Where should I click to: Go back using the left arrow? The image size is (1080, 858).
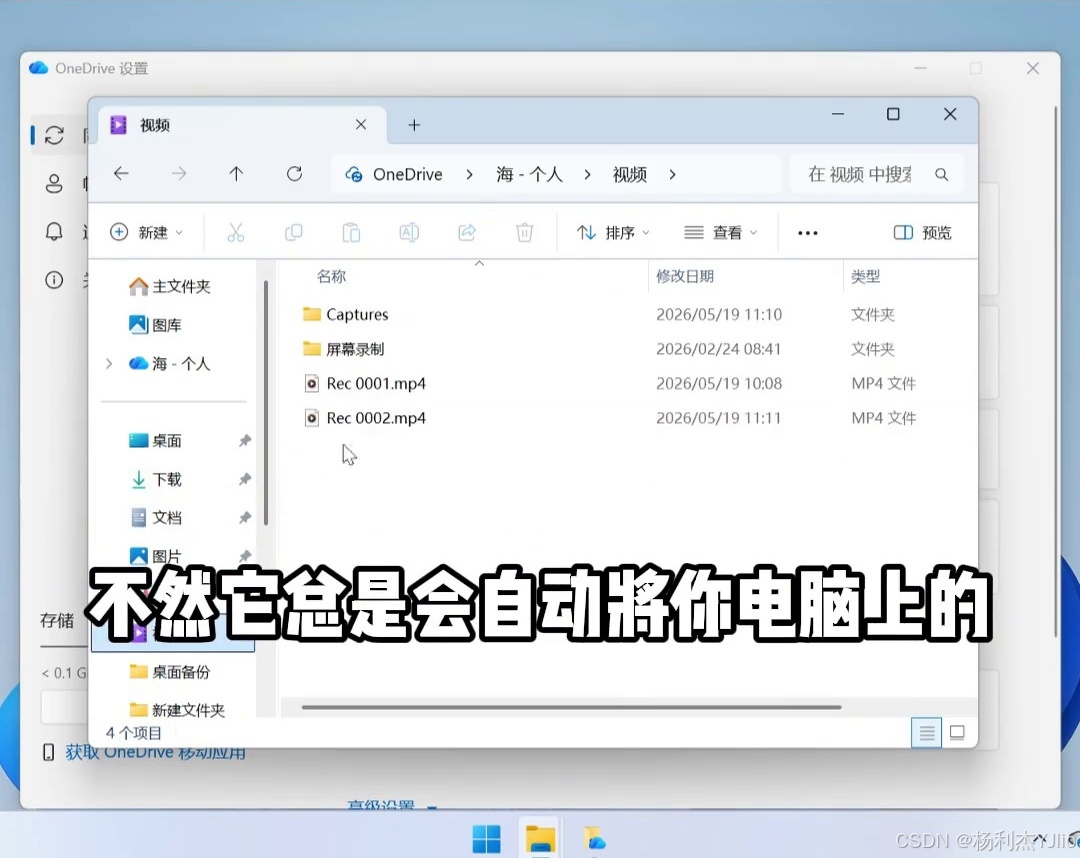121,174
